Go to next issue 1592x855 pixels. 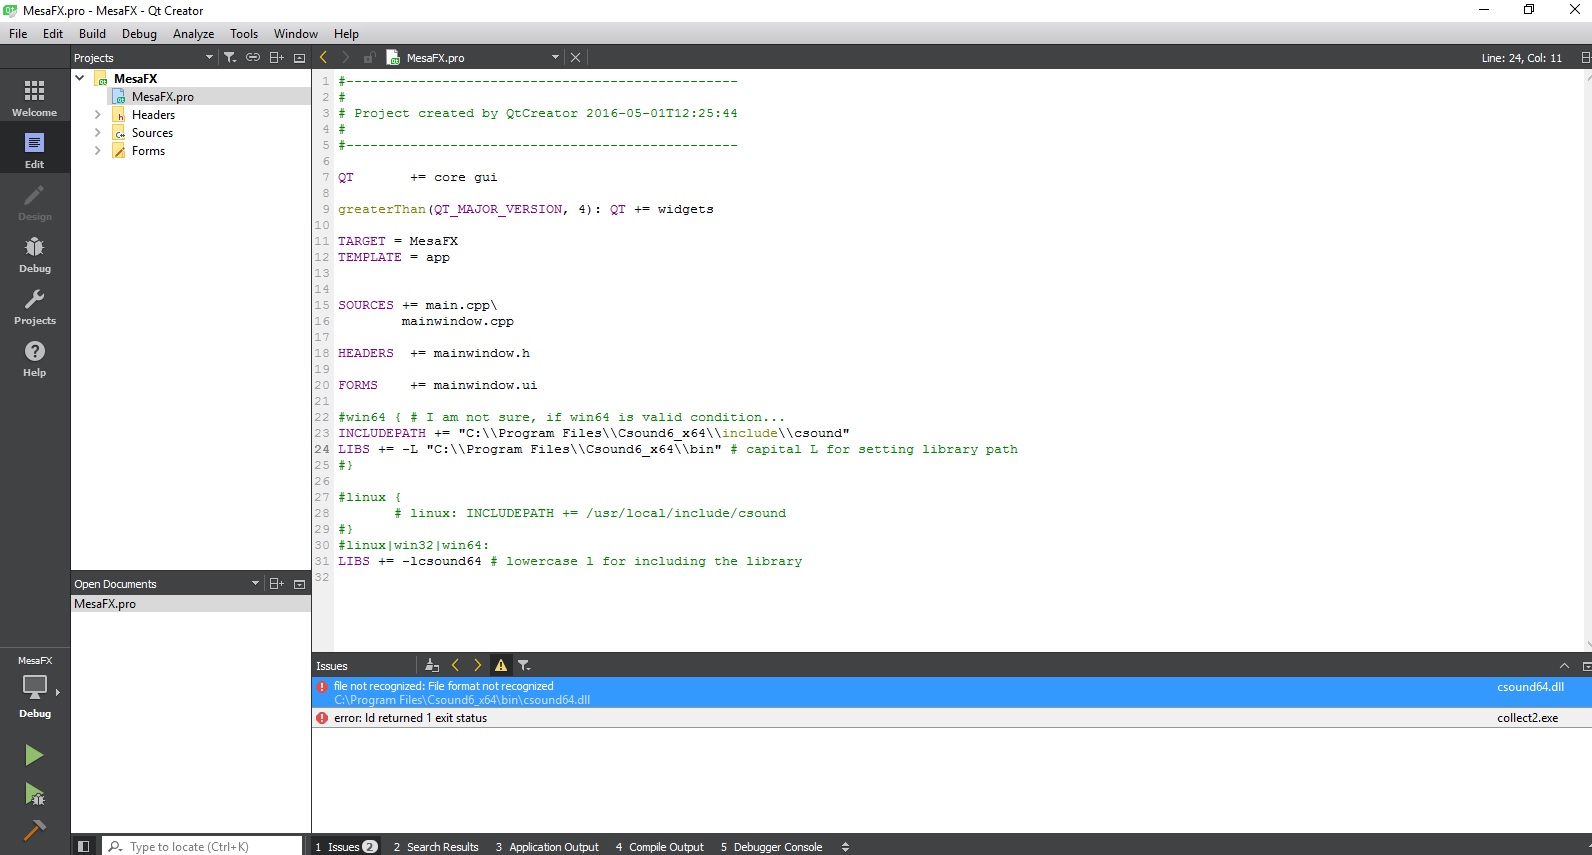click(477, 665)
